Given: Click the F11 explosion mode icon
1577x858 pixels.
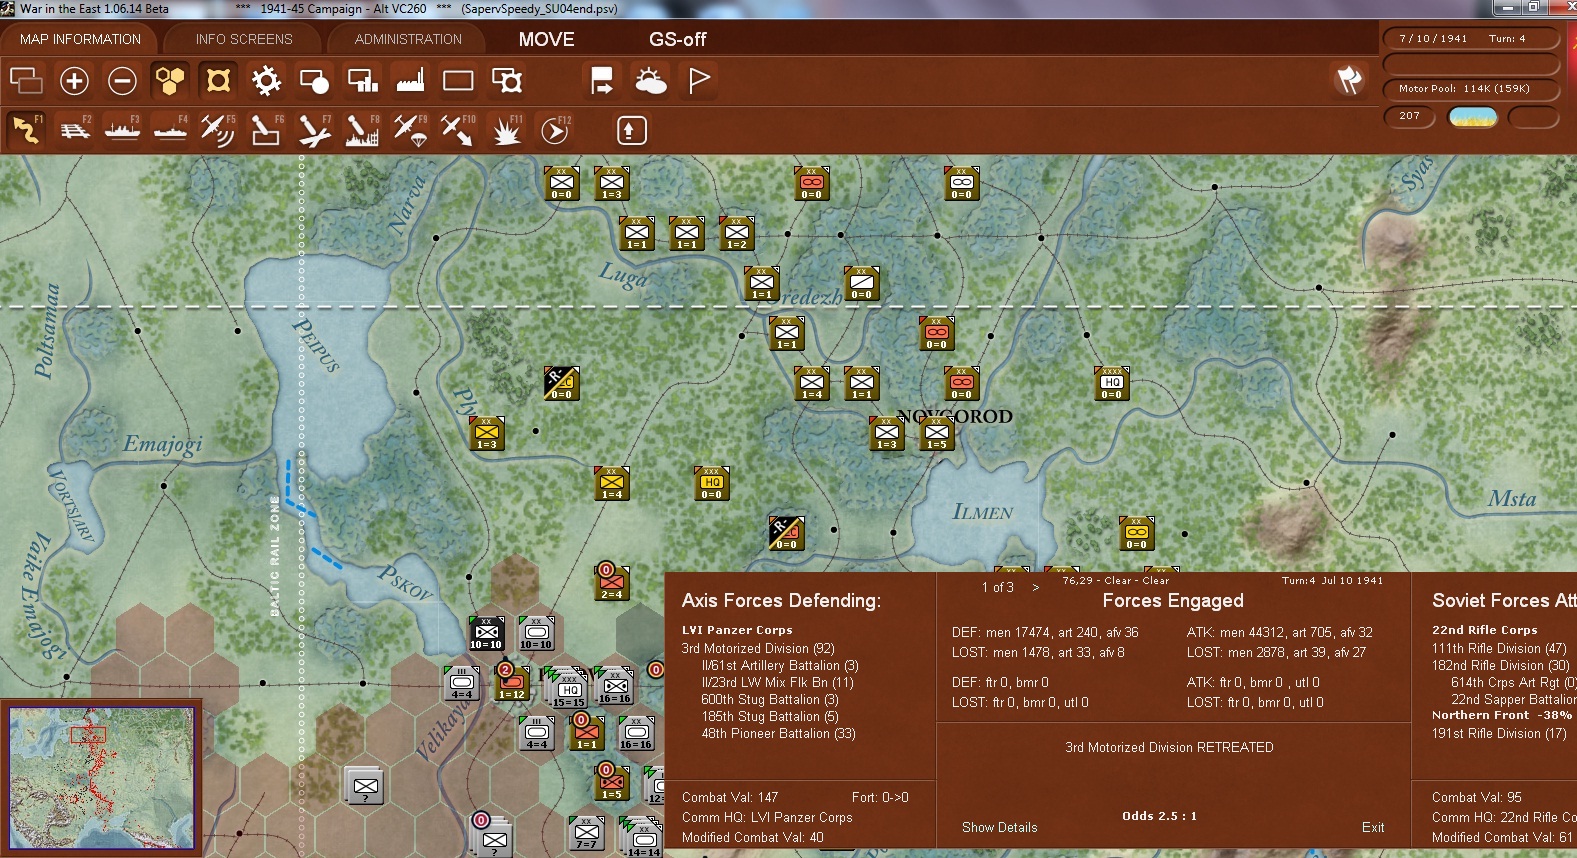Looking at the screenshot, I should [x=507, y=130].
